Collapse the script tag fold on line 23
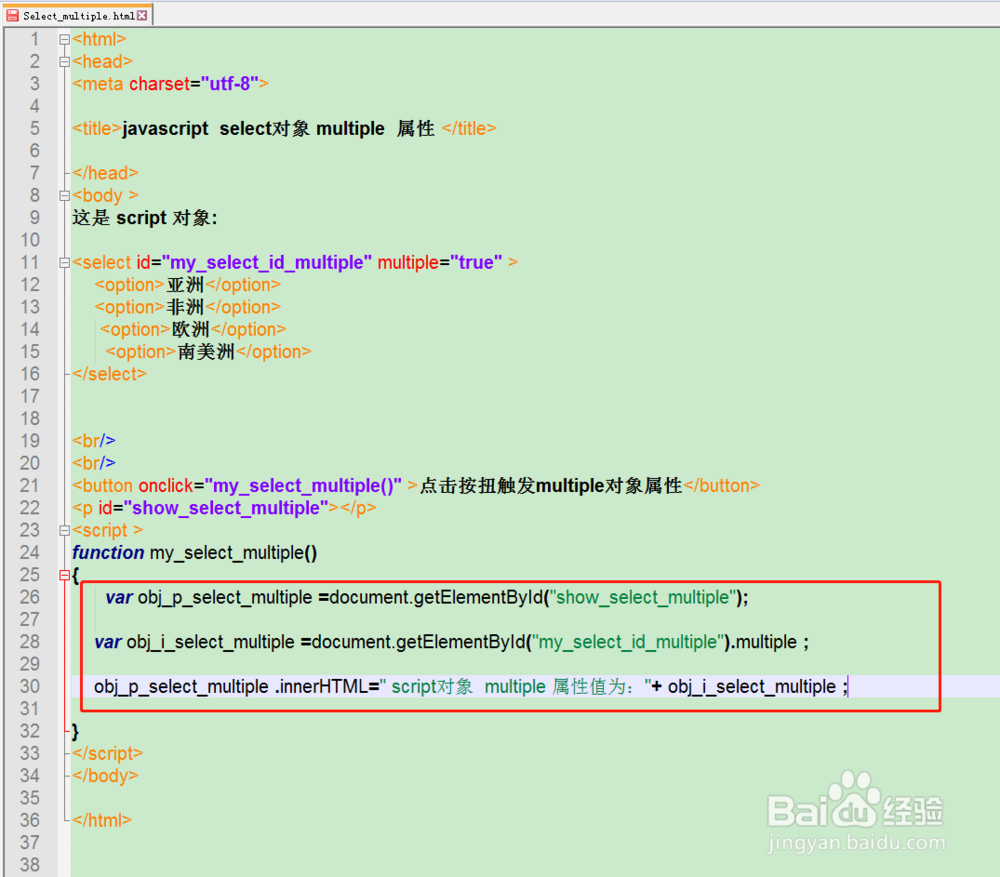 click(64, 531)
